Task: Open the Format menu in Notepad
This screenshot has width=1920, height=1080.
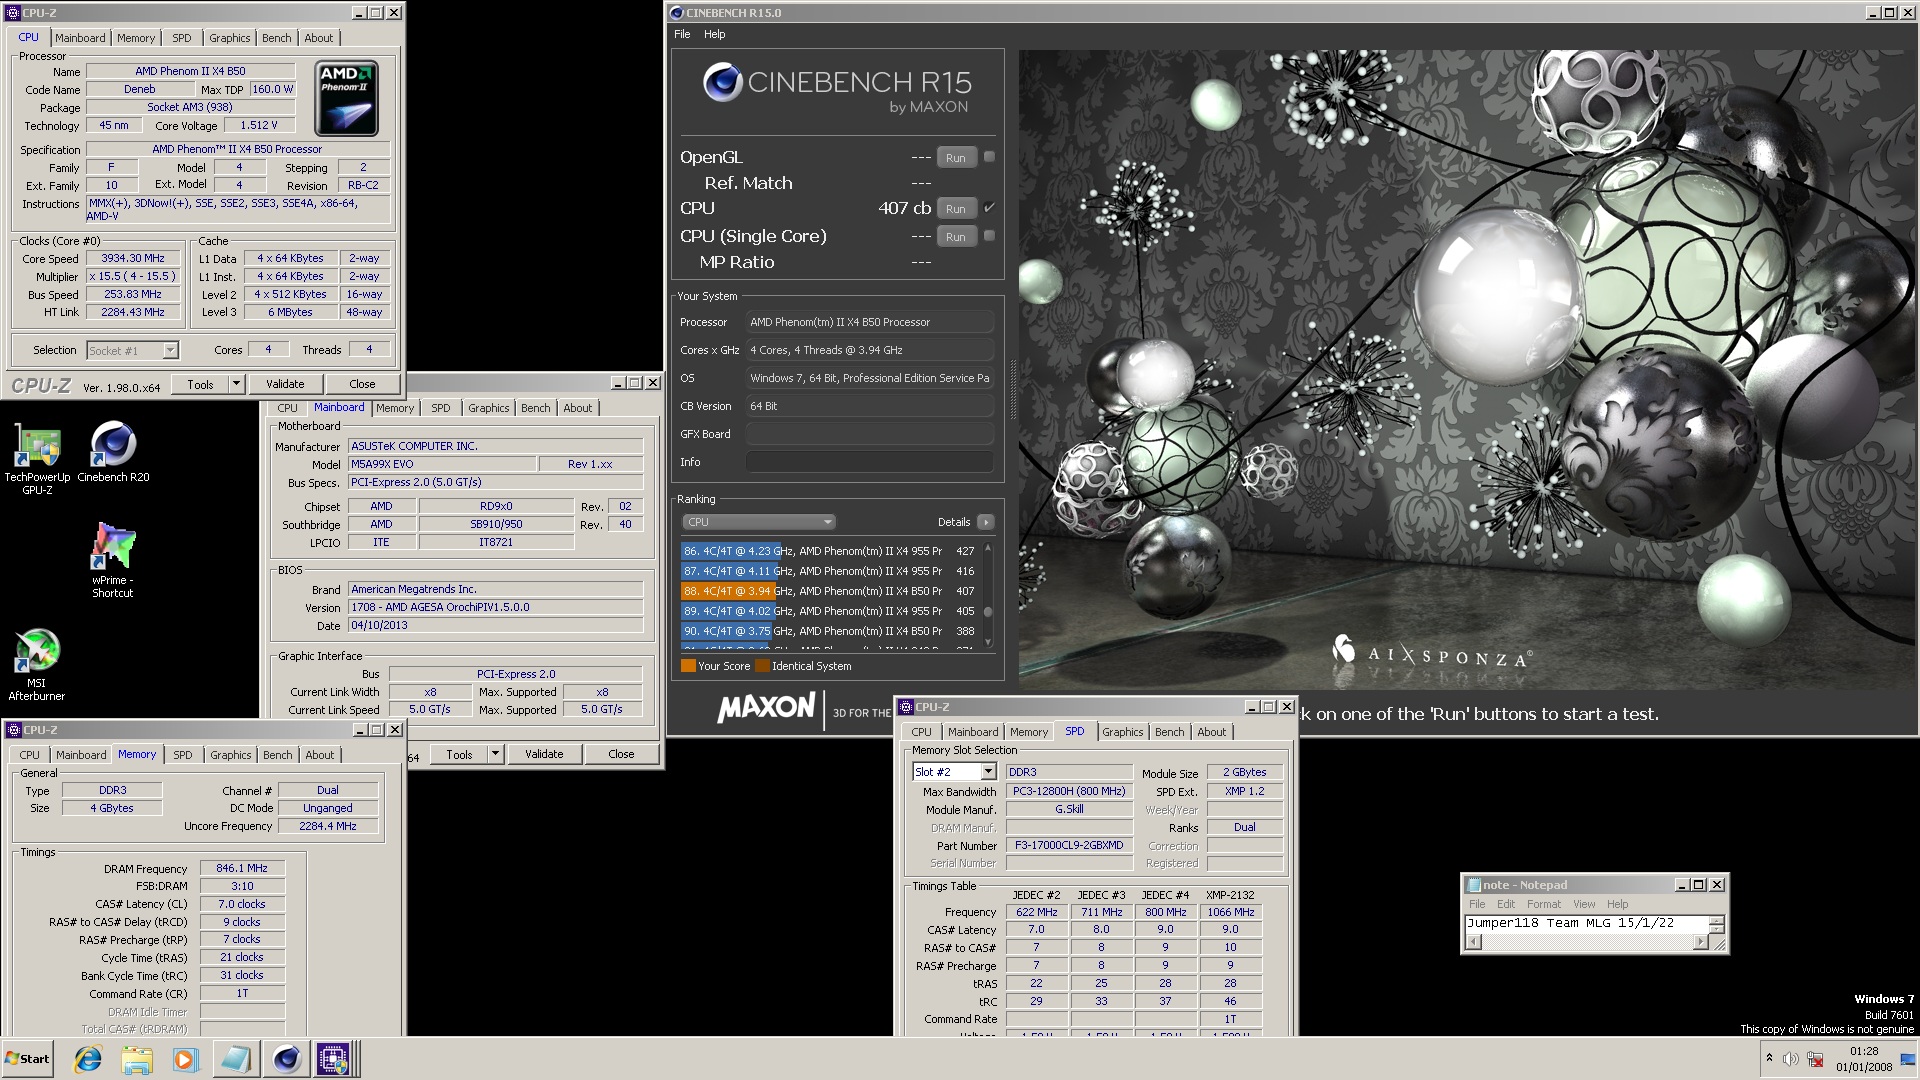Action: 1543,904
